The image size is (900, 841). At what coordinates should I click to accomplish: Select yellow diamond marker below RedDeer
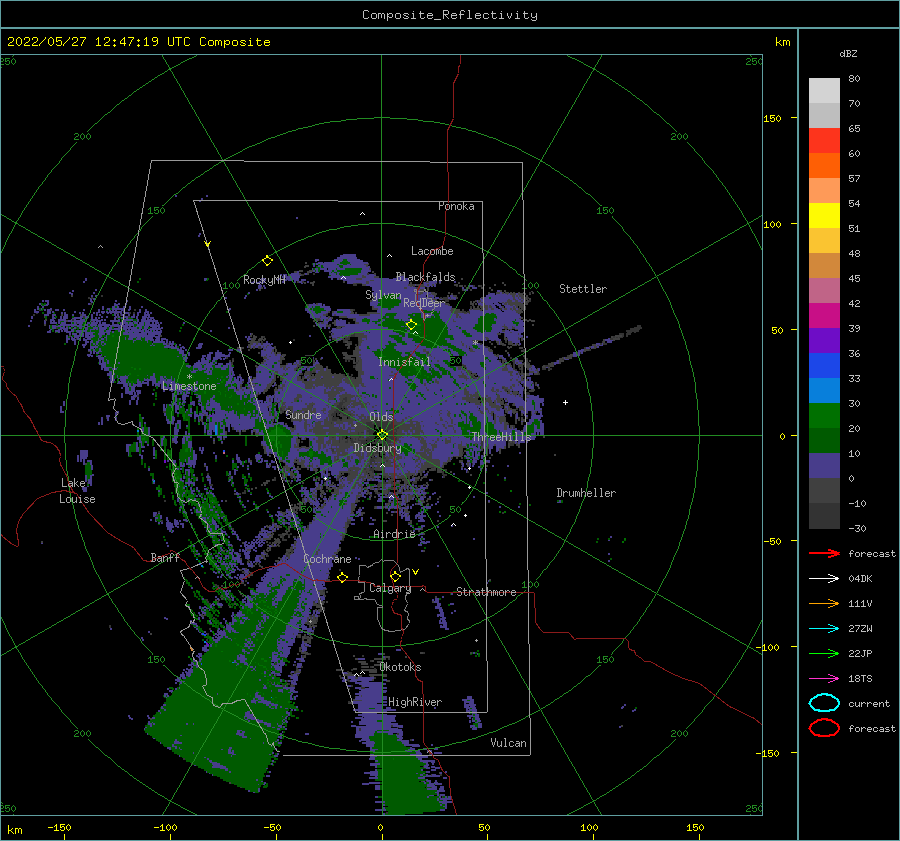pyautogui.click(x=411, y=325)
